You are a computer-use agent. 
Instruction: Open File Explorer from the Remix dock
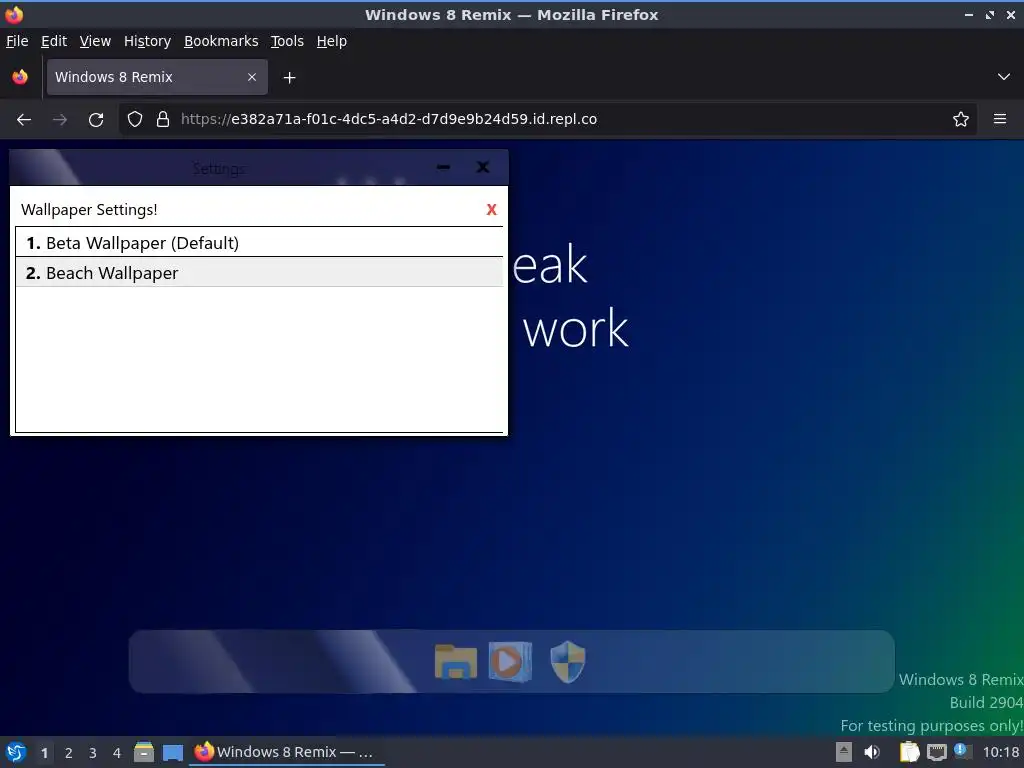pyautogui.click(x=455, y=662)
